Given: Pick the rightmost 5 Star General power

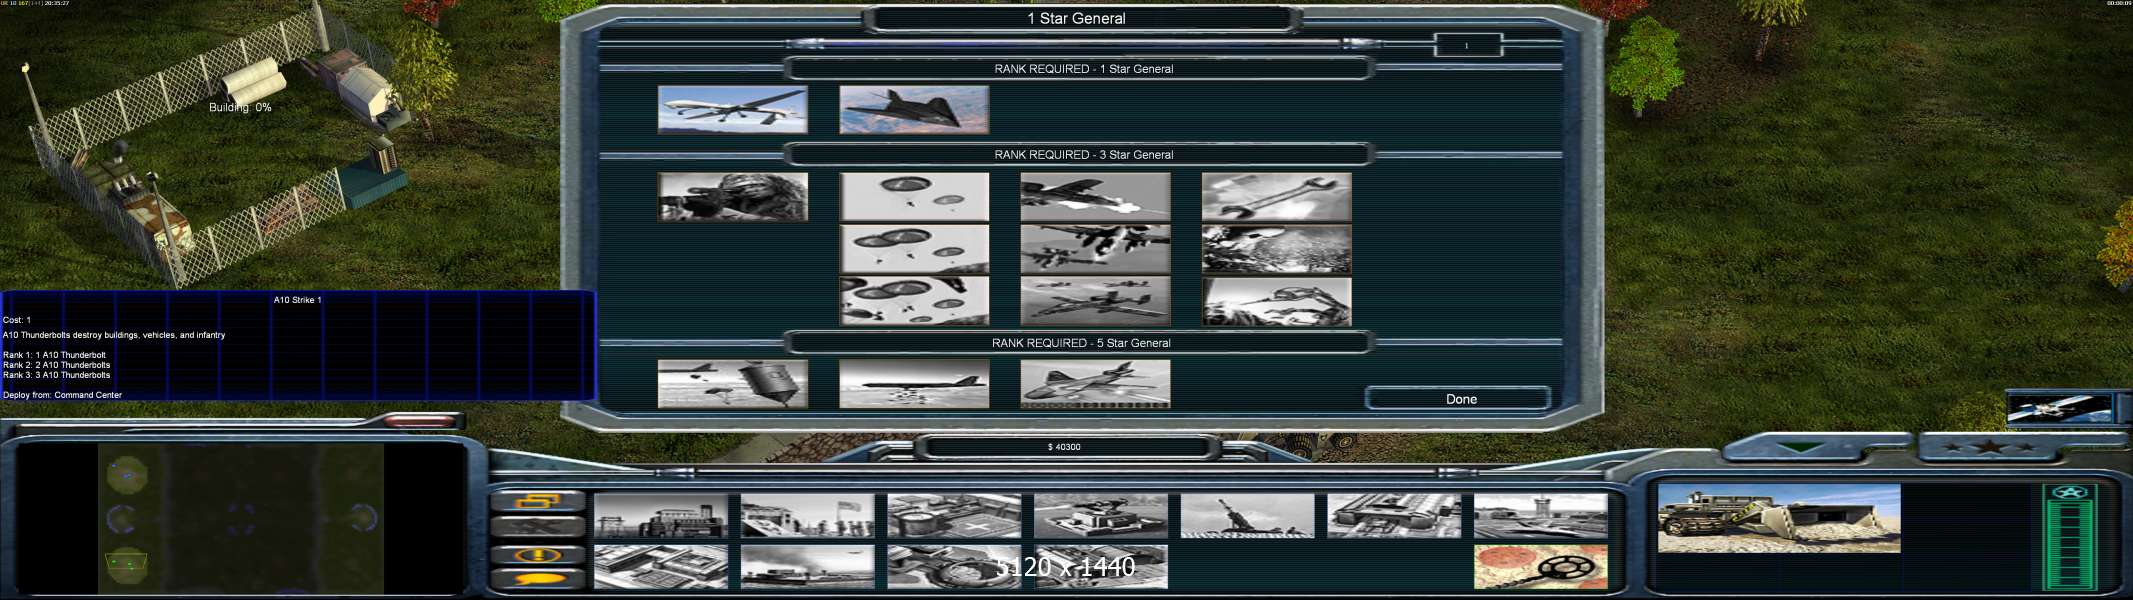Looking at the screenshot, I should pyautogui.click(x=1095, y=384).
